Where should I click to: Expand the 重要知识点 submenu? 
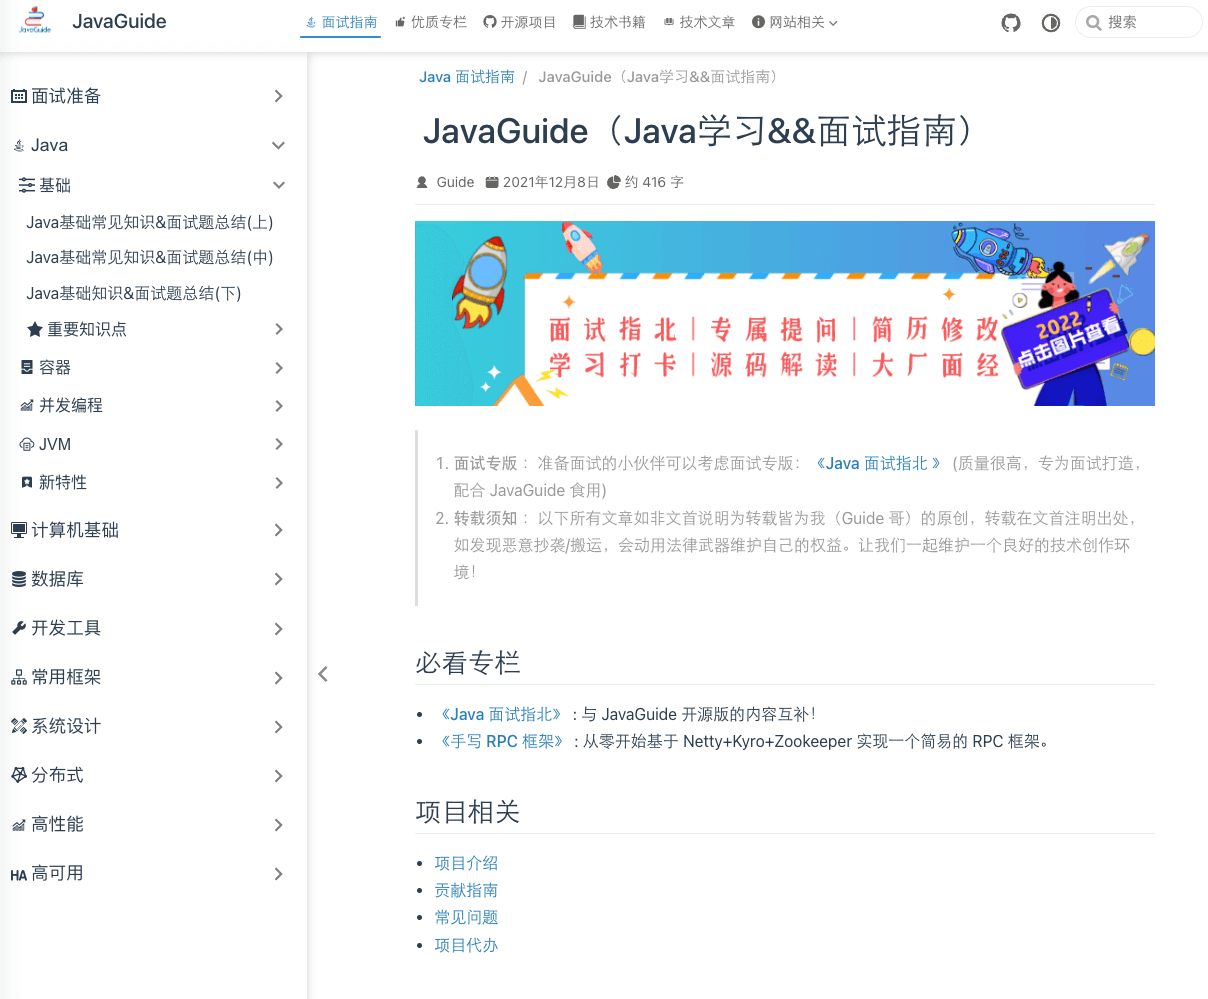(278, 329)
